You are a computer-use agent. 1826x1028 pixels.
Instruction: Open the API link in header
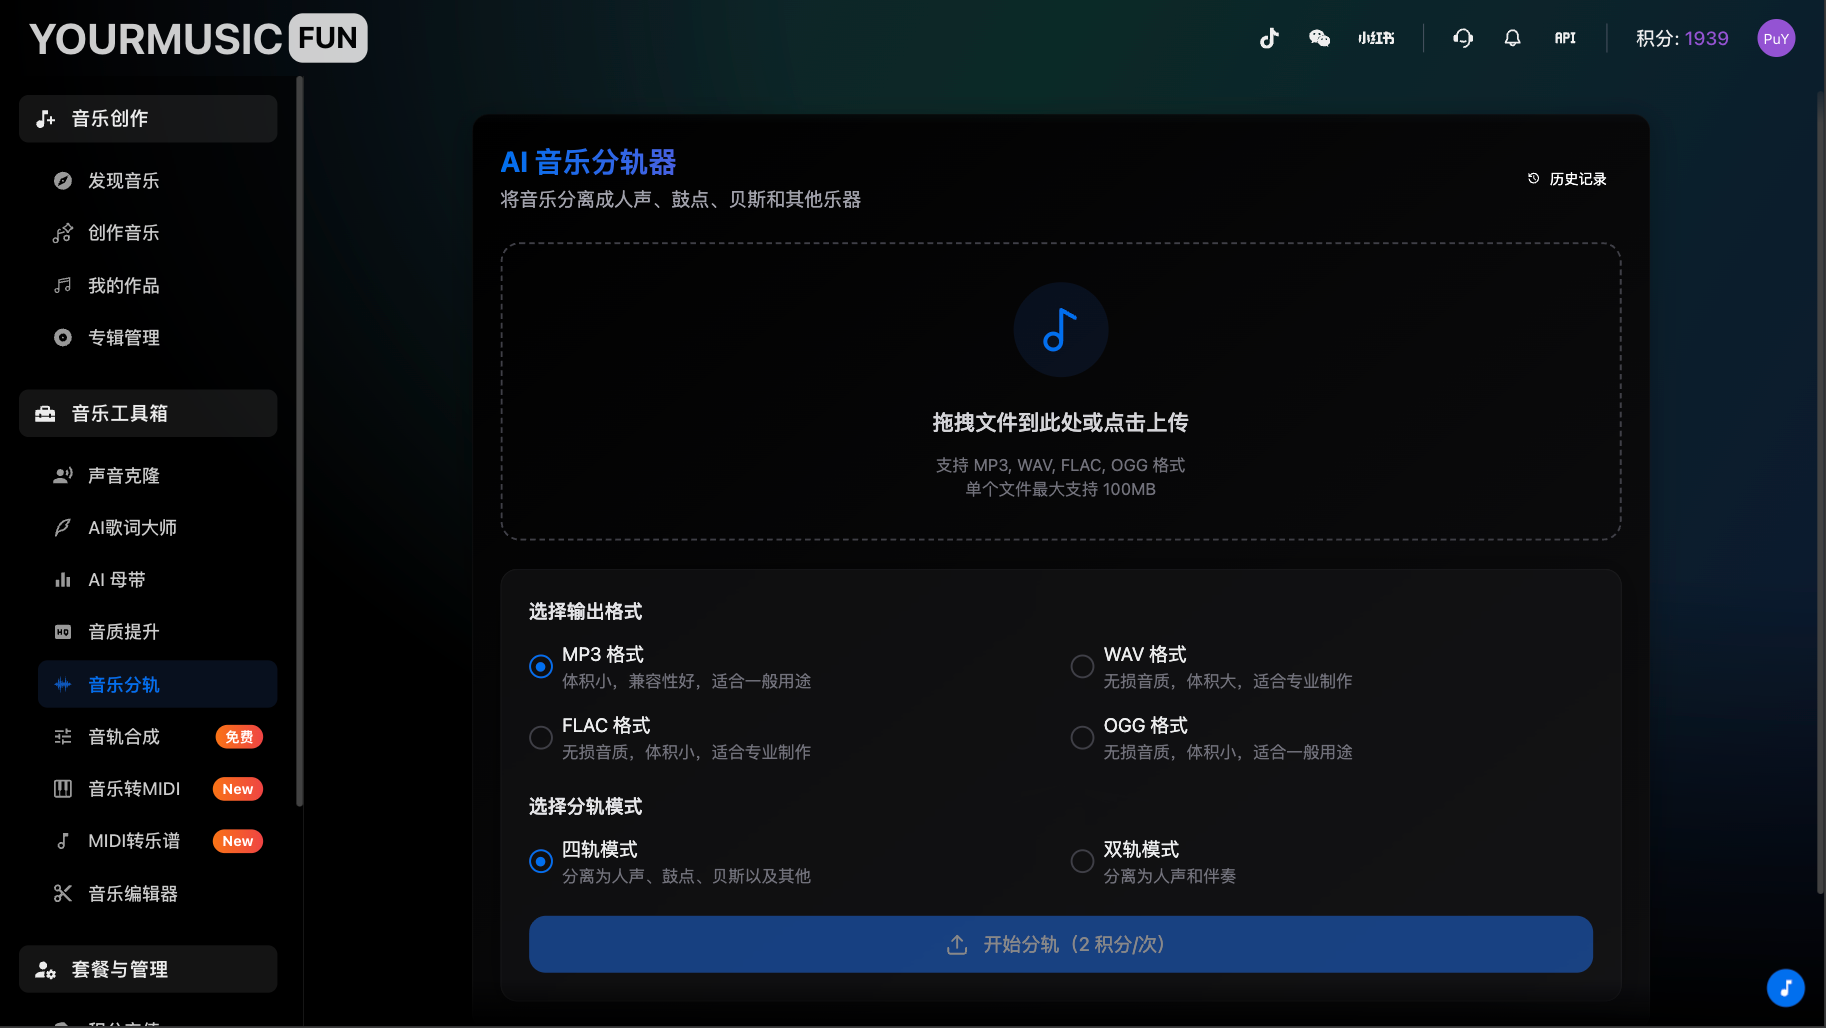1565,38
